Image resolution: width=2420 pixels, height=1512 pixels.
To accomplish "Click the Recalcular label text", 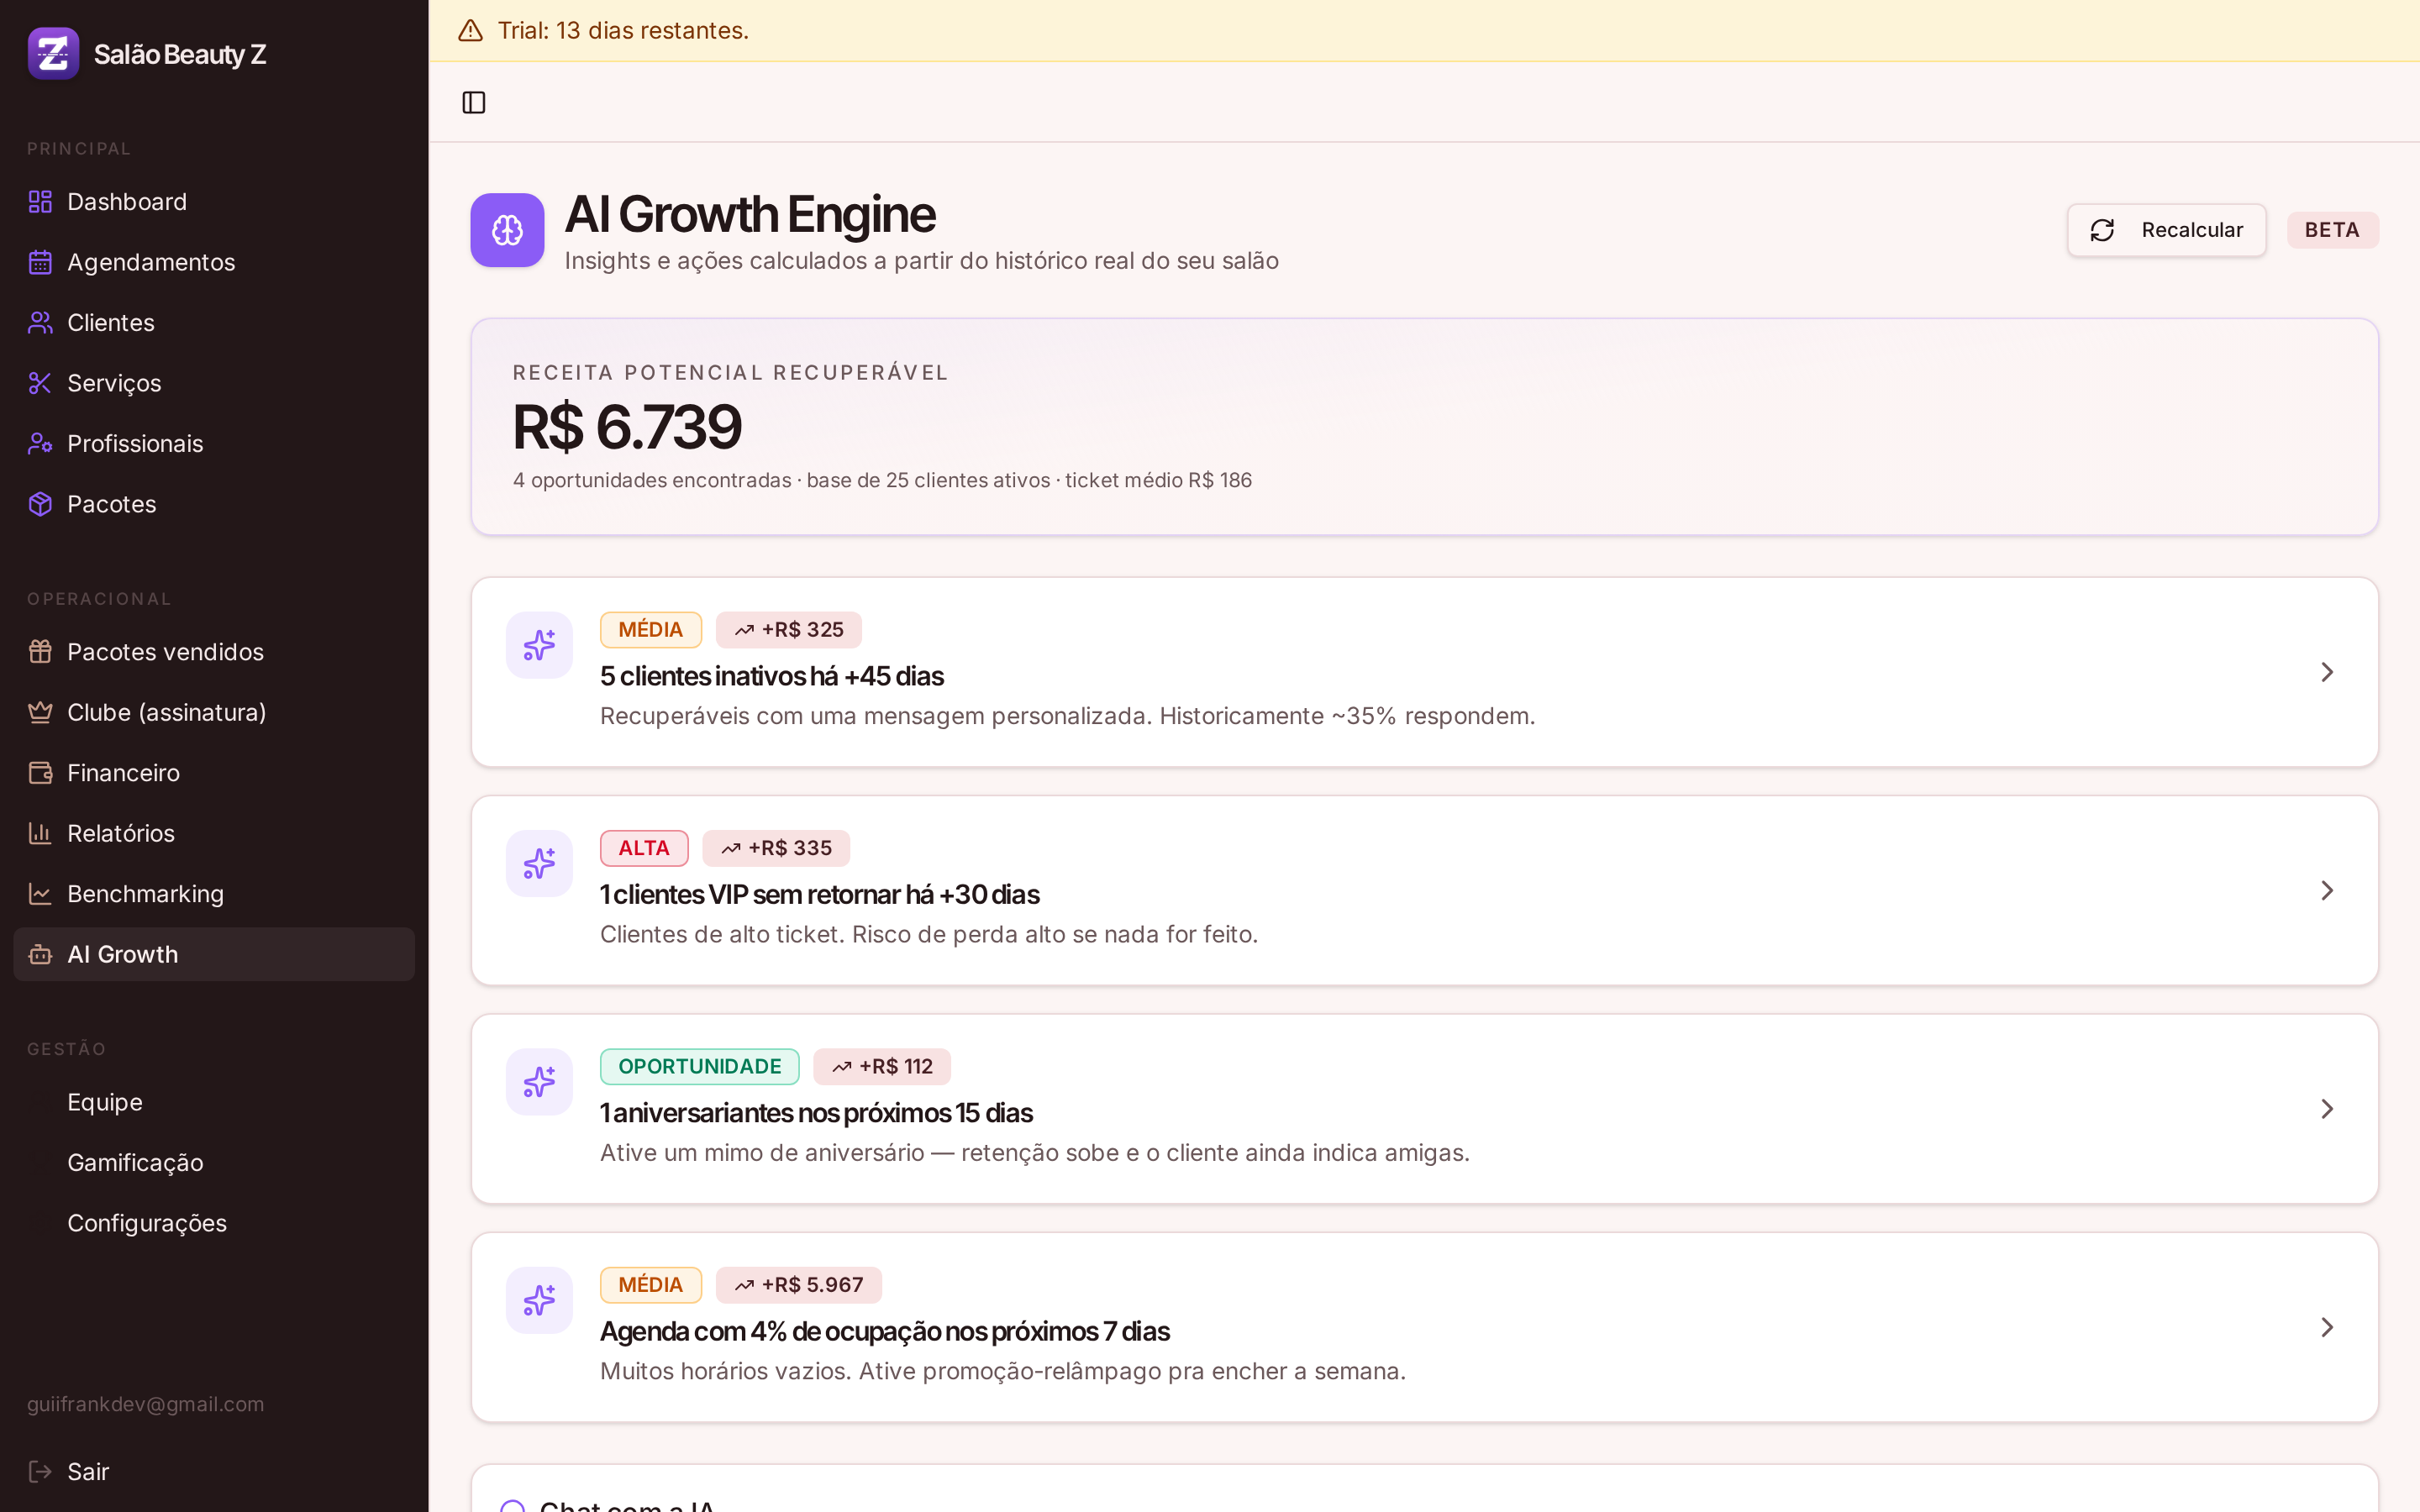I will [2192, 230].
